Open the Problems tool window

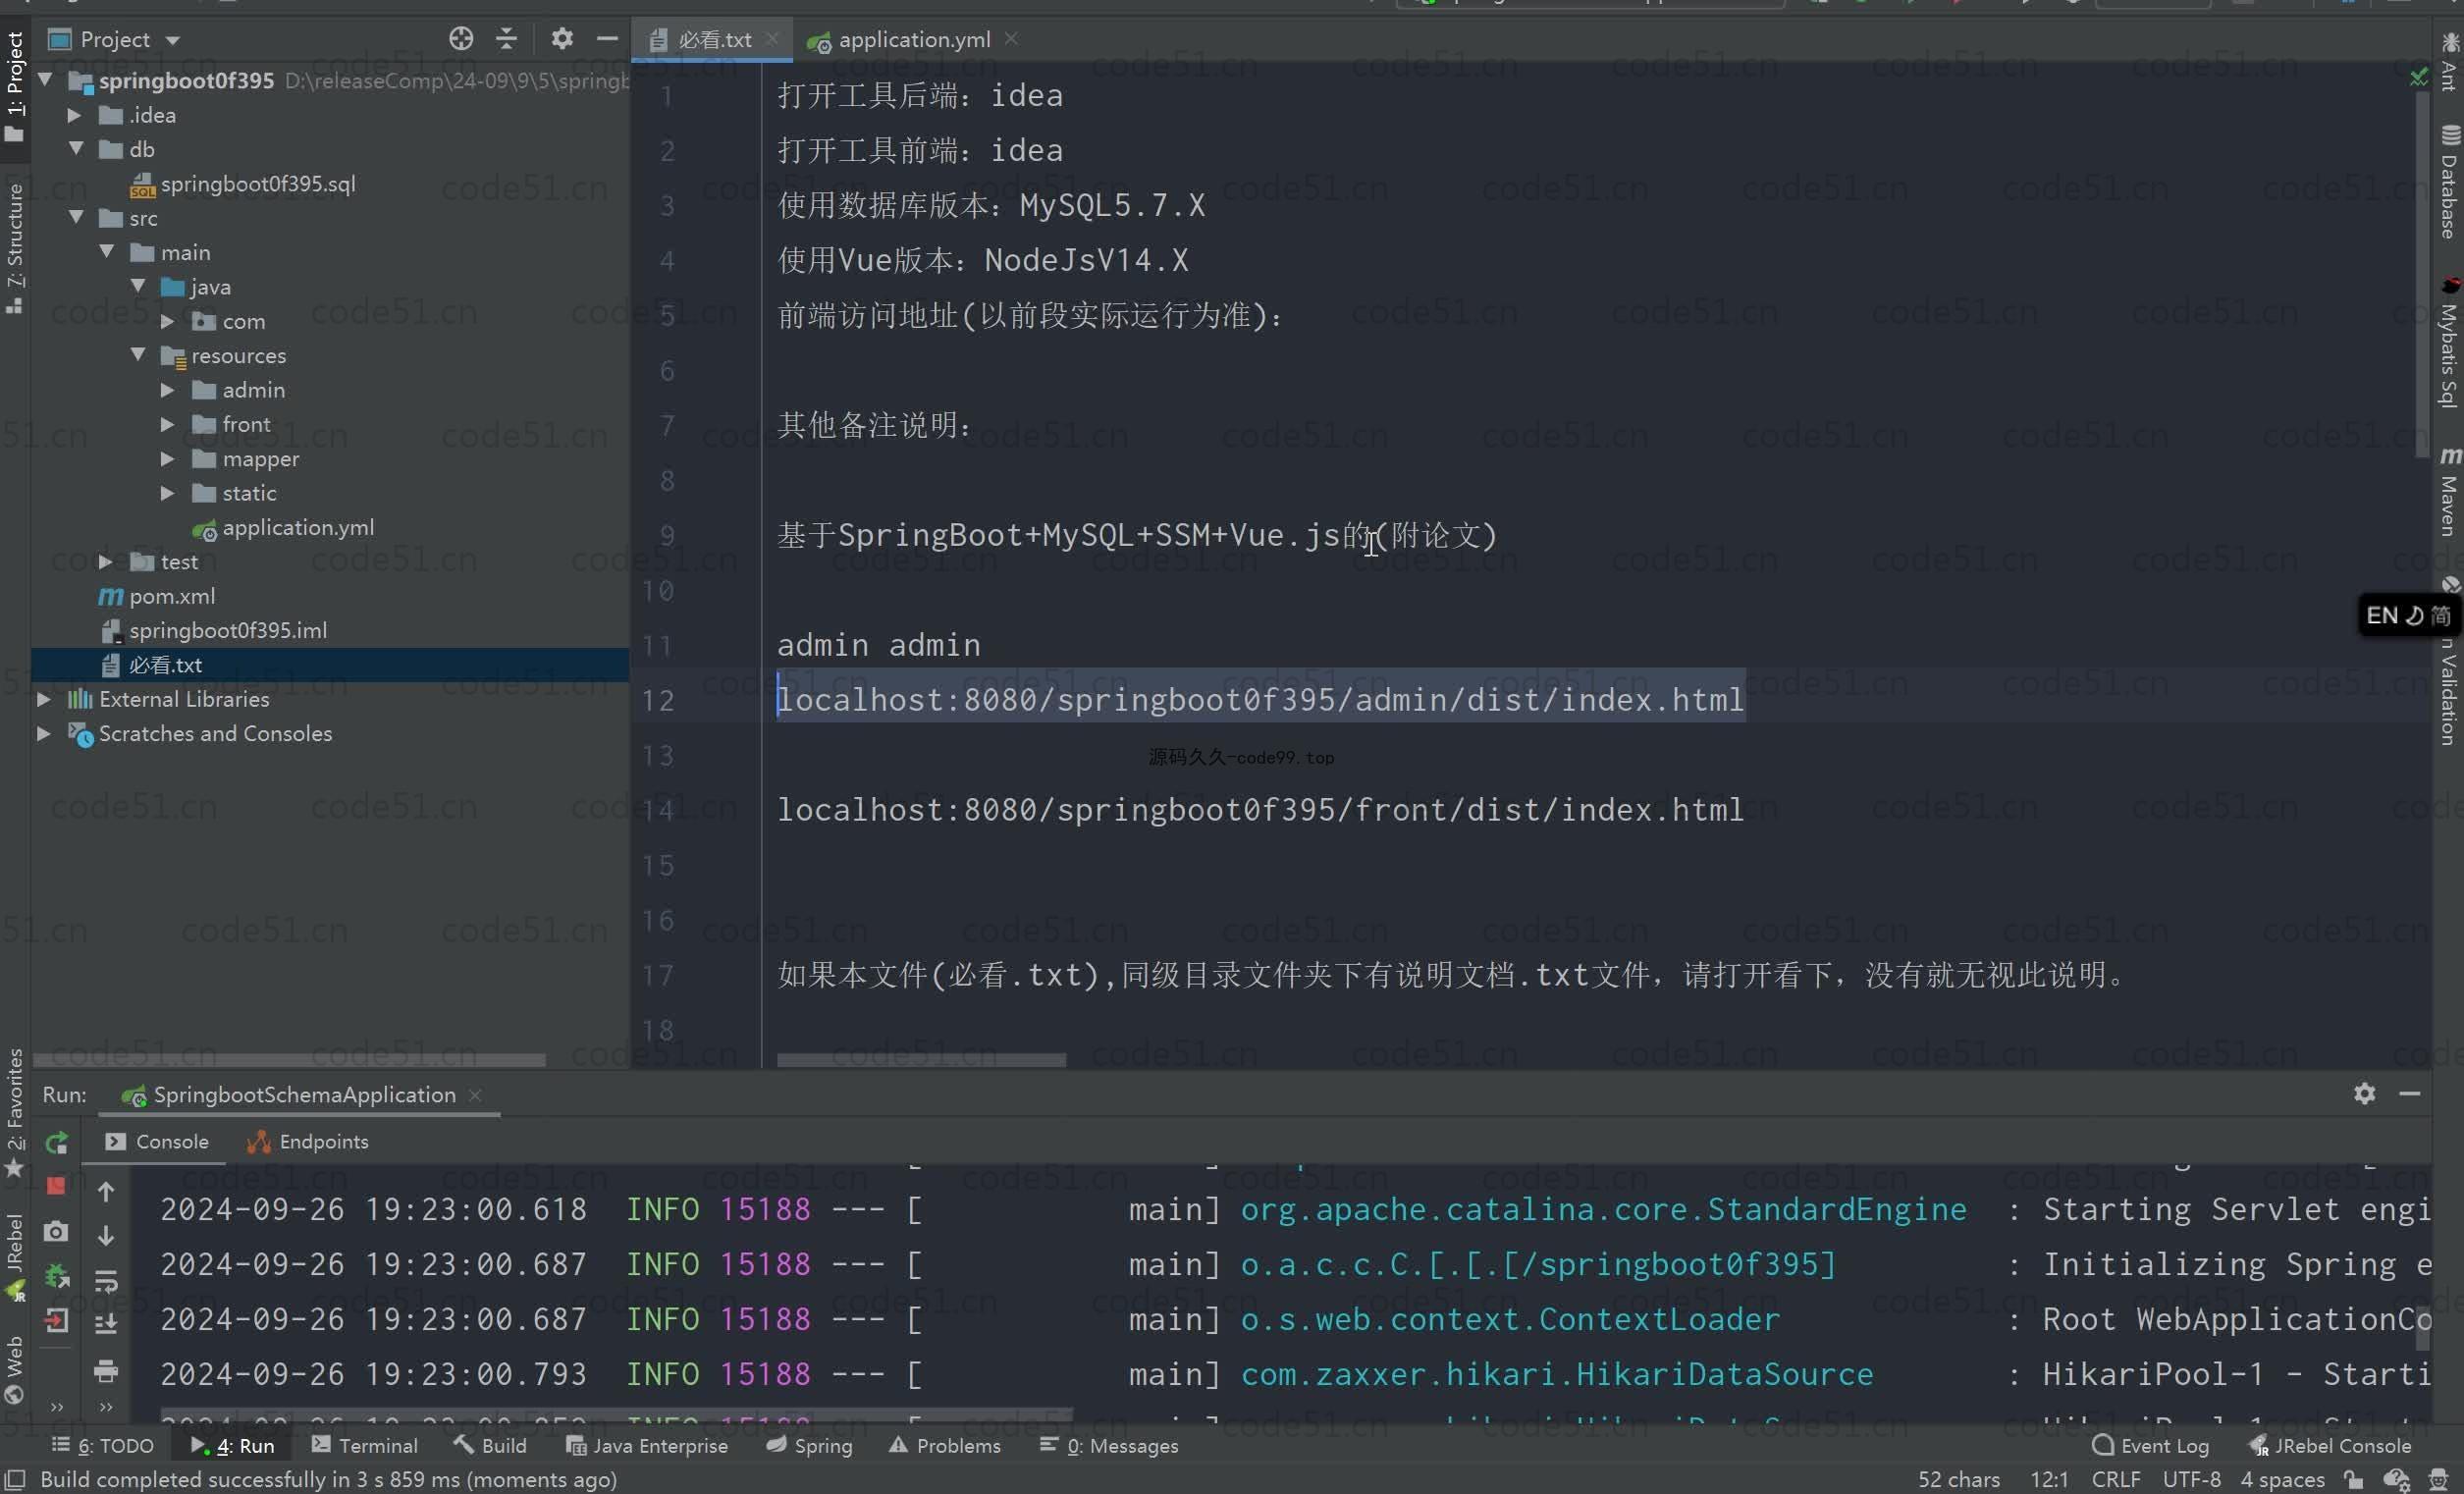tap(945, 1445)
